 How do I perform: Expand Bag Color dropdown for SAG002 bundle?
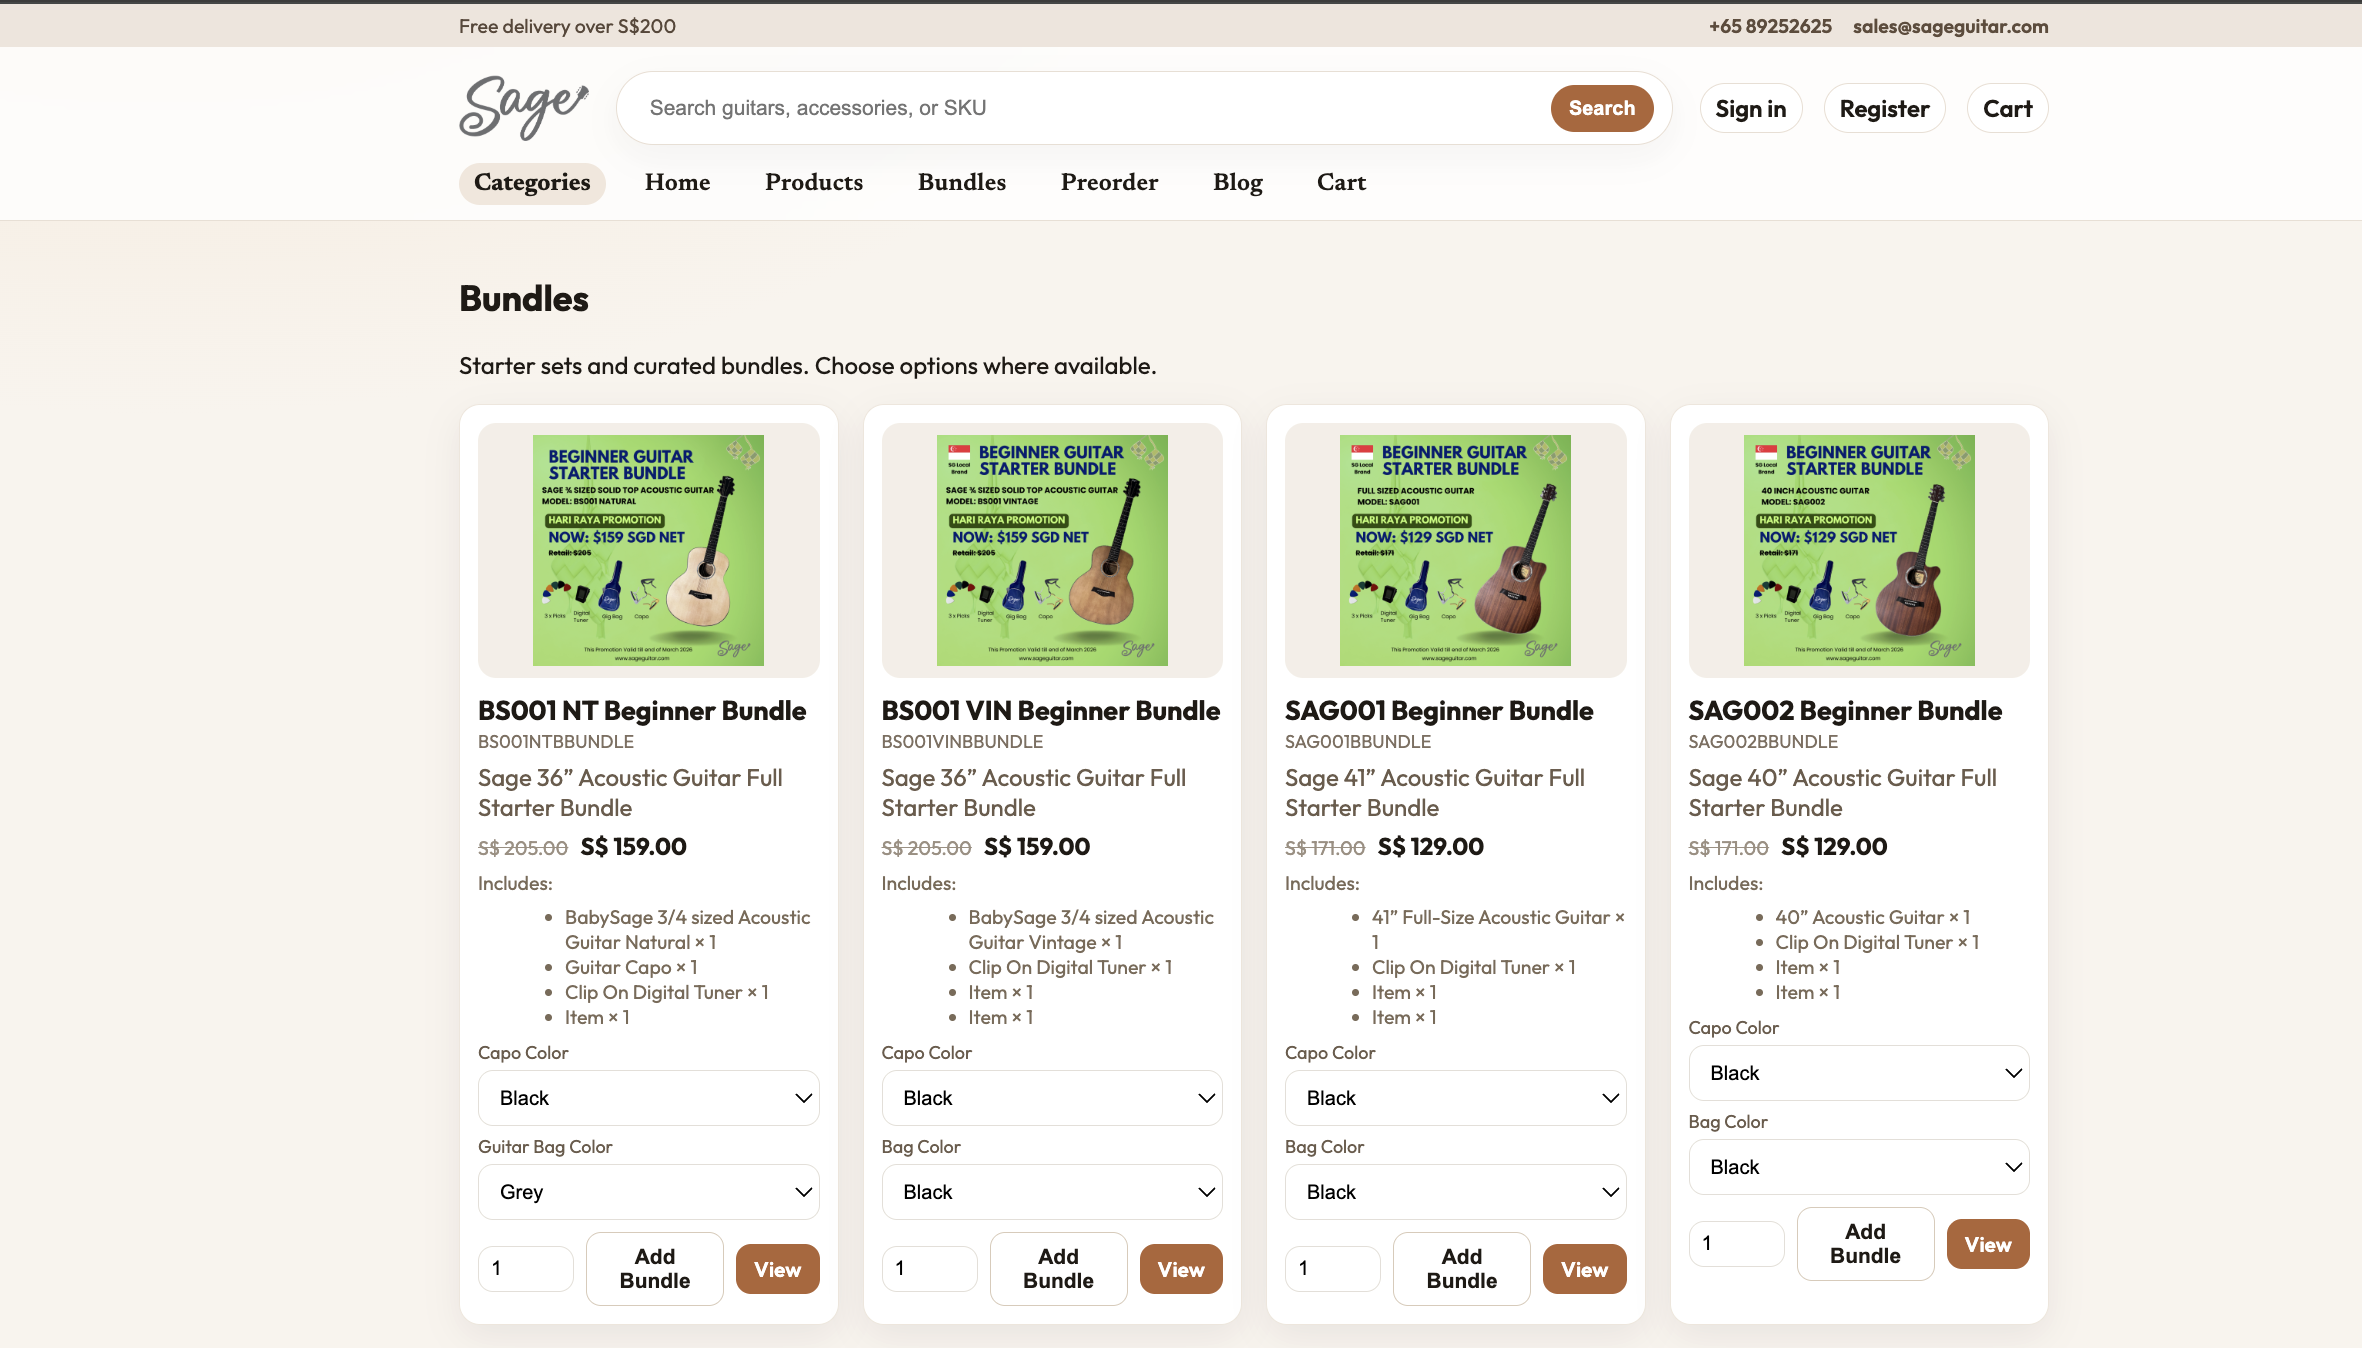[1859, 1167]
